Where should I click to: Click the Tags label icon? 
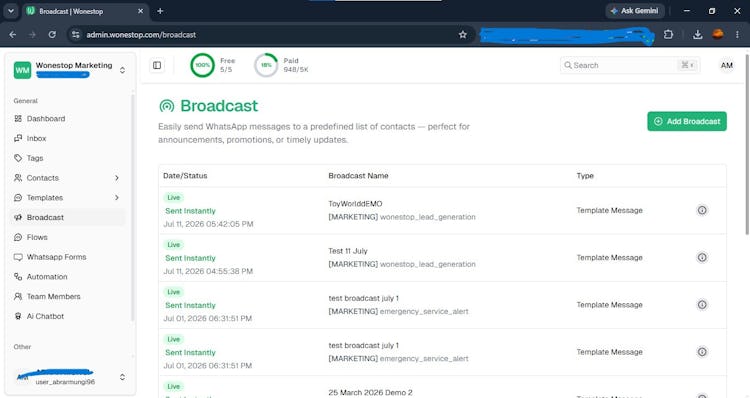(18, 158)
